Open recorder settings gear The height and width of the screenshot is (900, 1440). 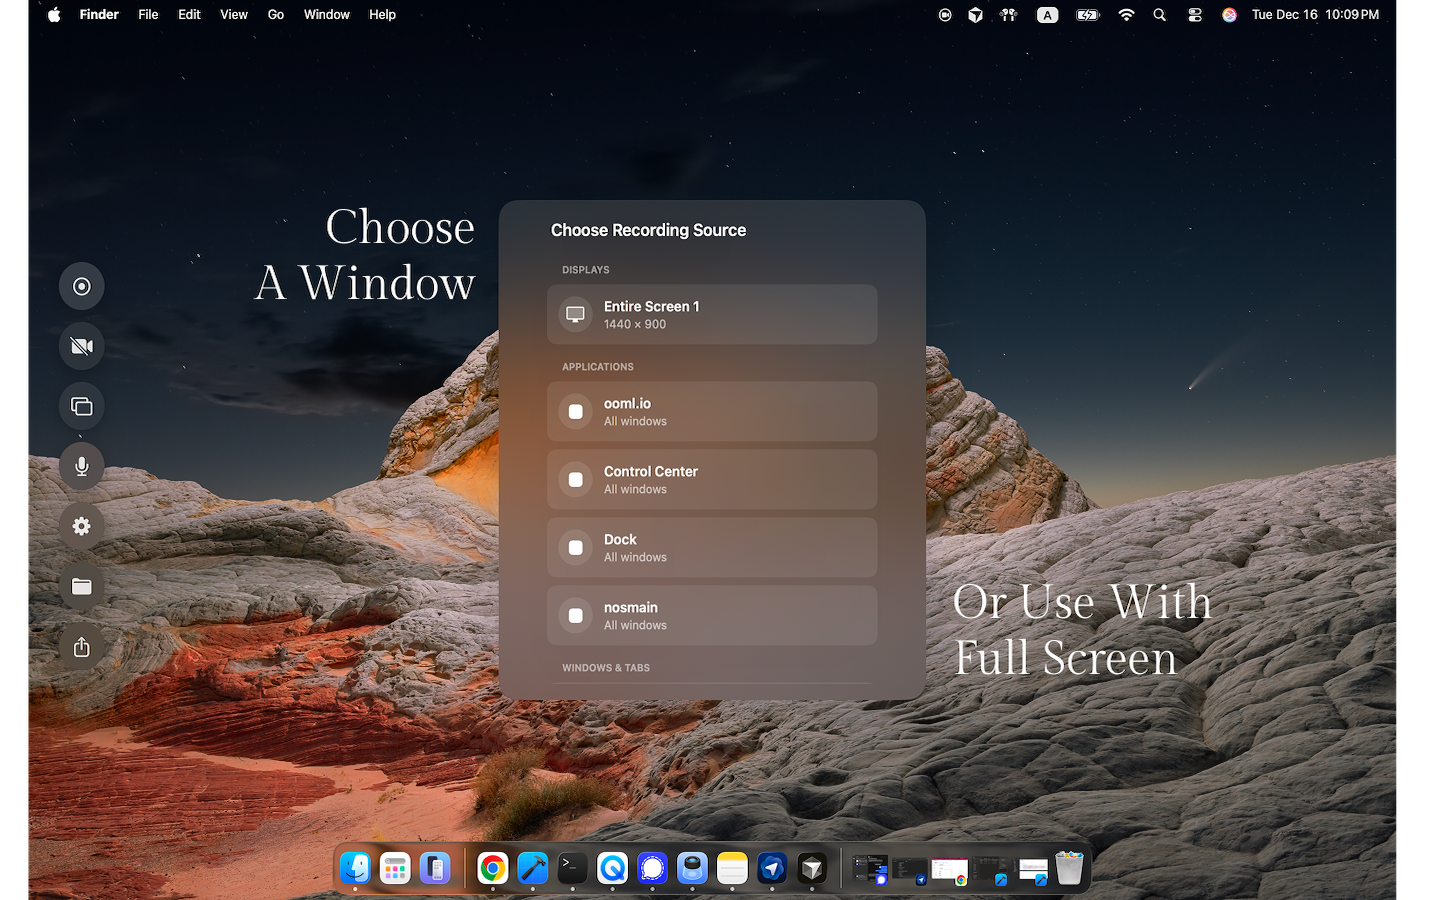pos(82,527)
